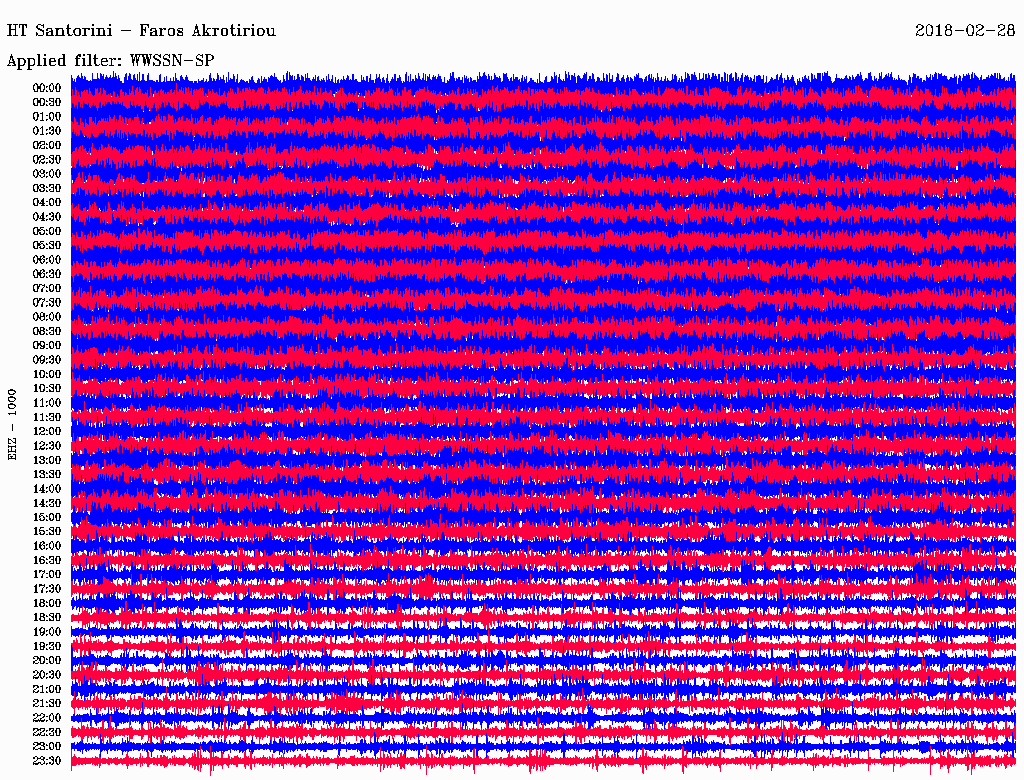The width and height of the screenshot is (1024, 780).
Task: Select the 02:00 time label
Action: point(47,146)
